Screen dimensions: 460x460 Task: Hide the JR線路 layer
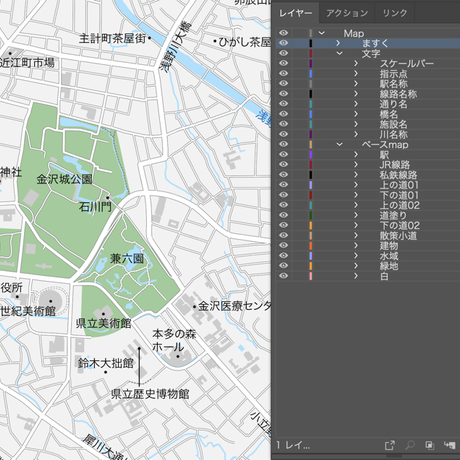click(283, 164)
